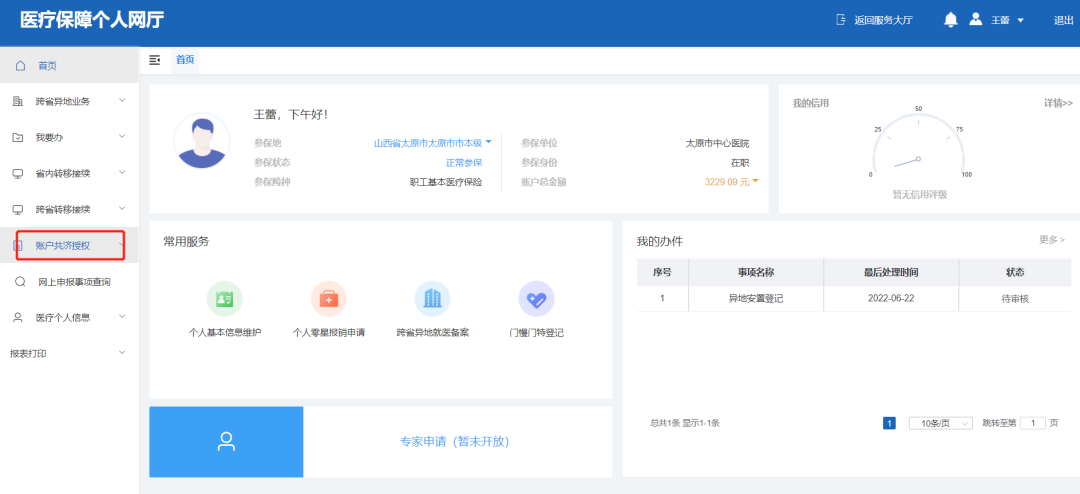This screenshot has height=494, width=1080.
Task: Open 跨省异地就医备案 service icon
Action: [432, 298]
